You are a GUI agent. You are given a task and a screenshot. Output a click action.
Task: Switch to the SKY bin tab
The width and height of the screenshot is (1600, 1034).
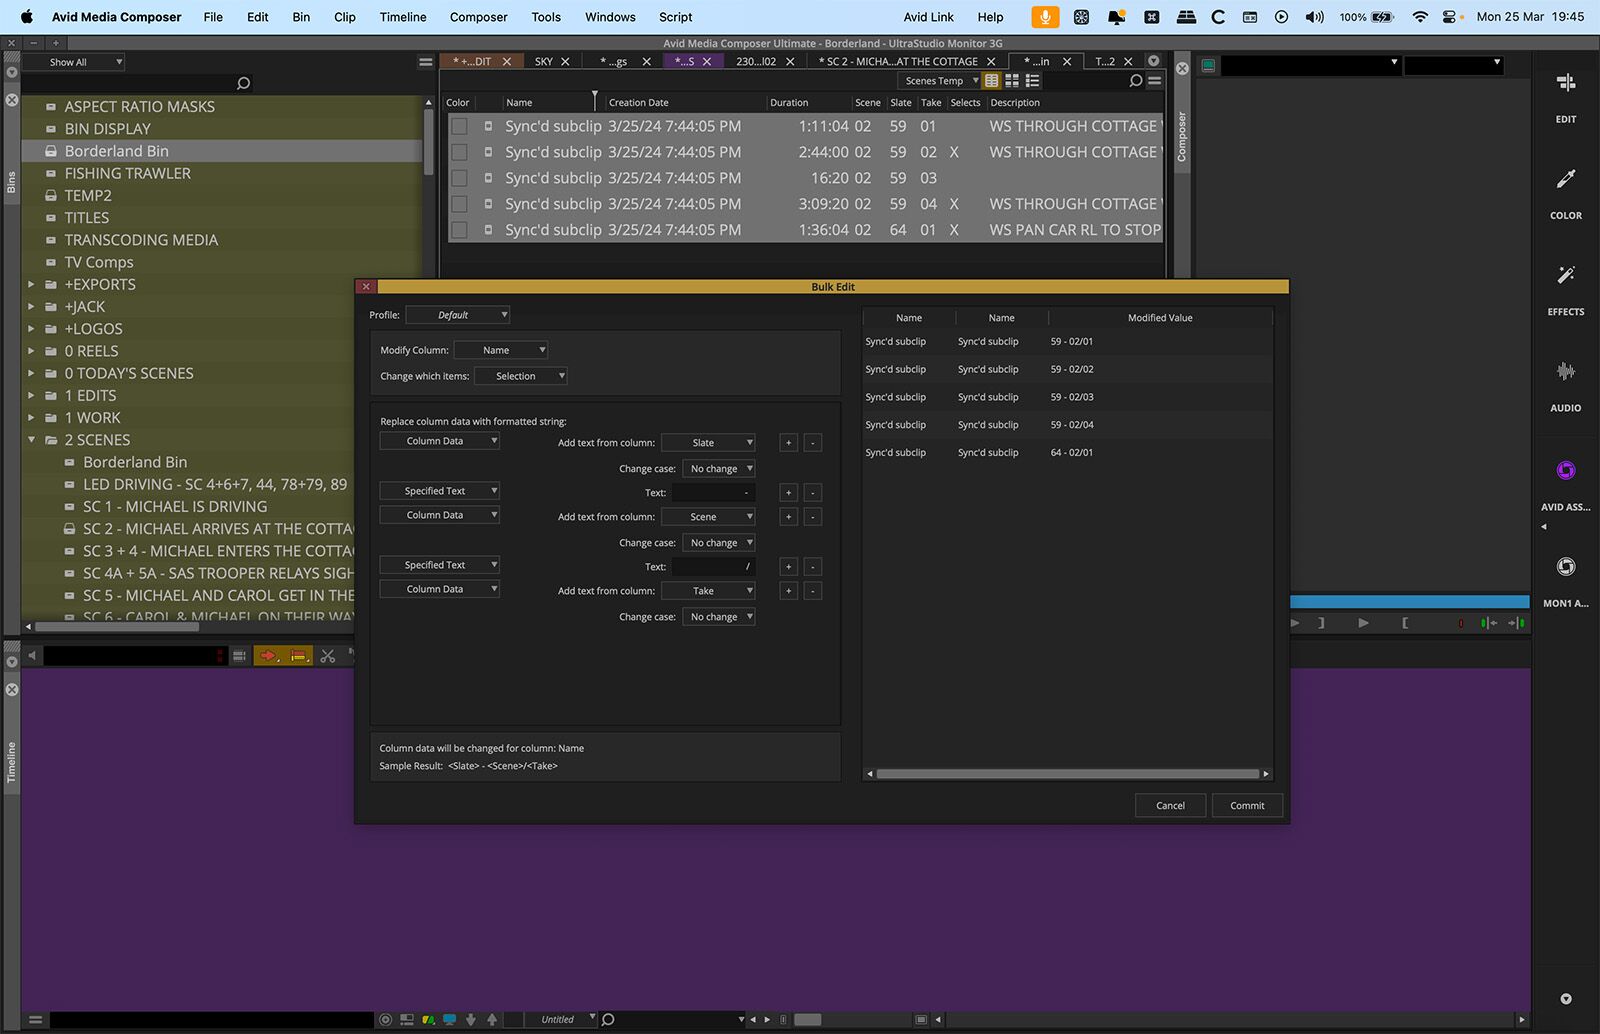(545, 61)
